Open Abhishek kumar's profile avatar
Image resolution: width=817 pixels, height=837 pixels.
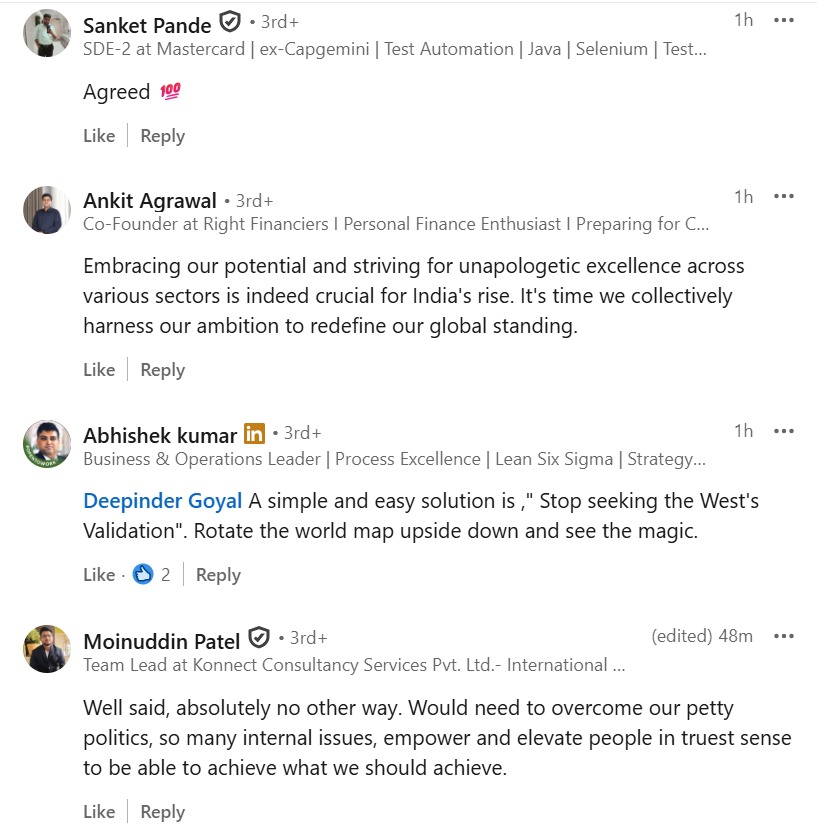tap(47, 444)
